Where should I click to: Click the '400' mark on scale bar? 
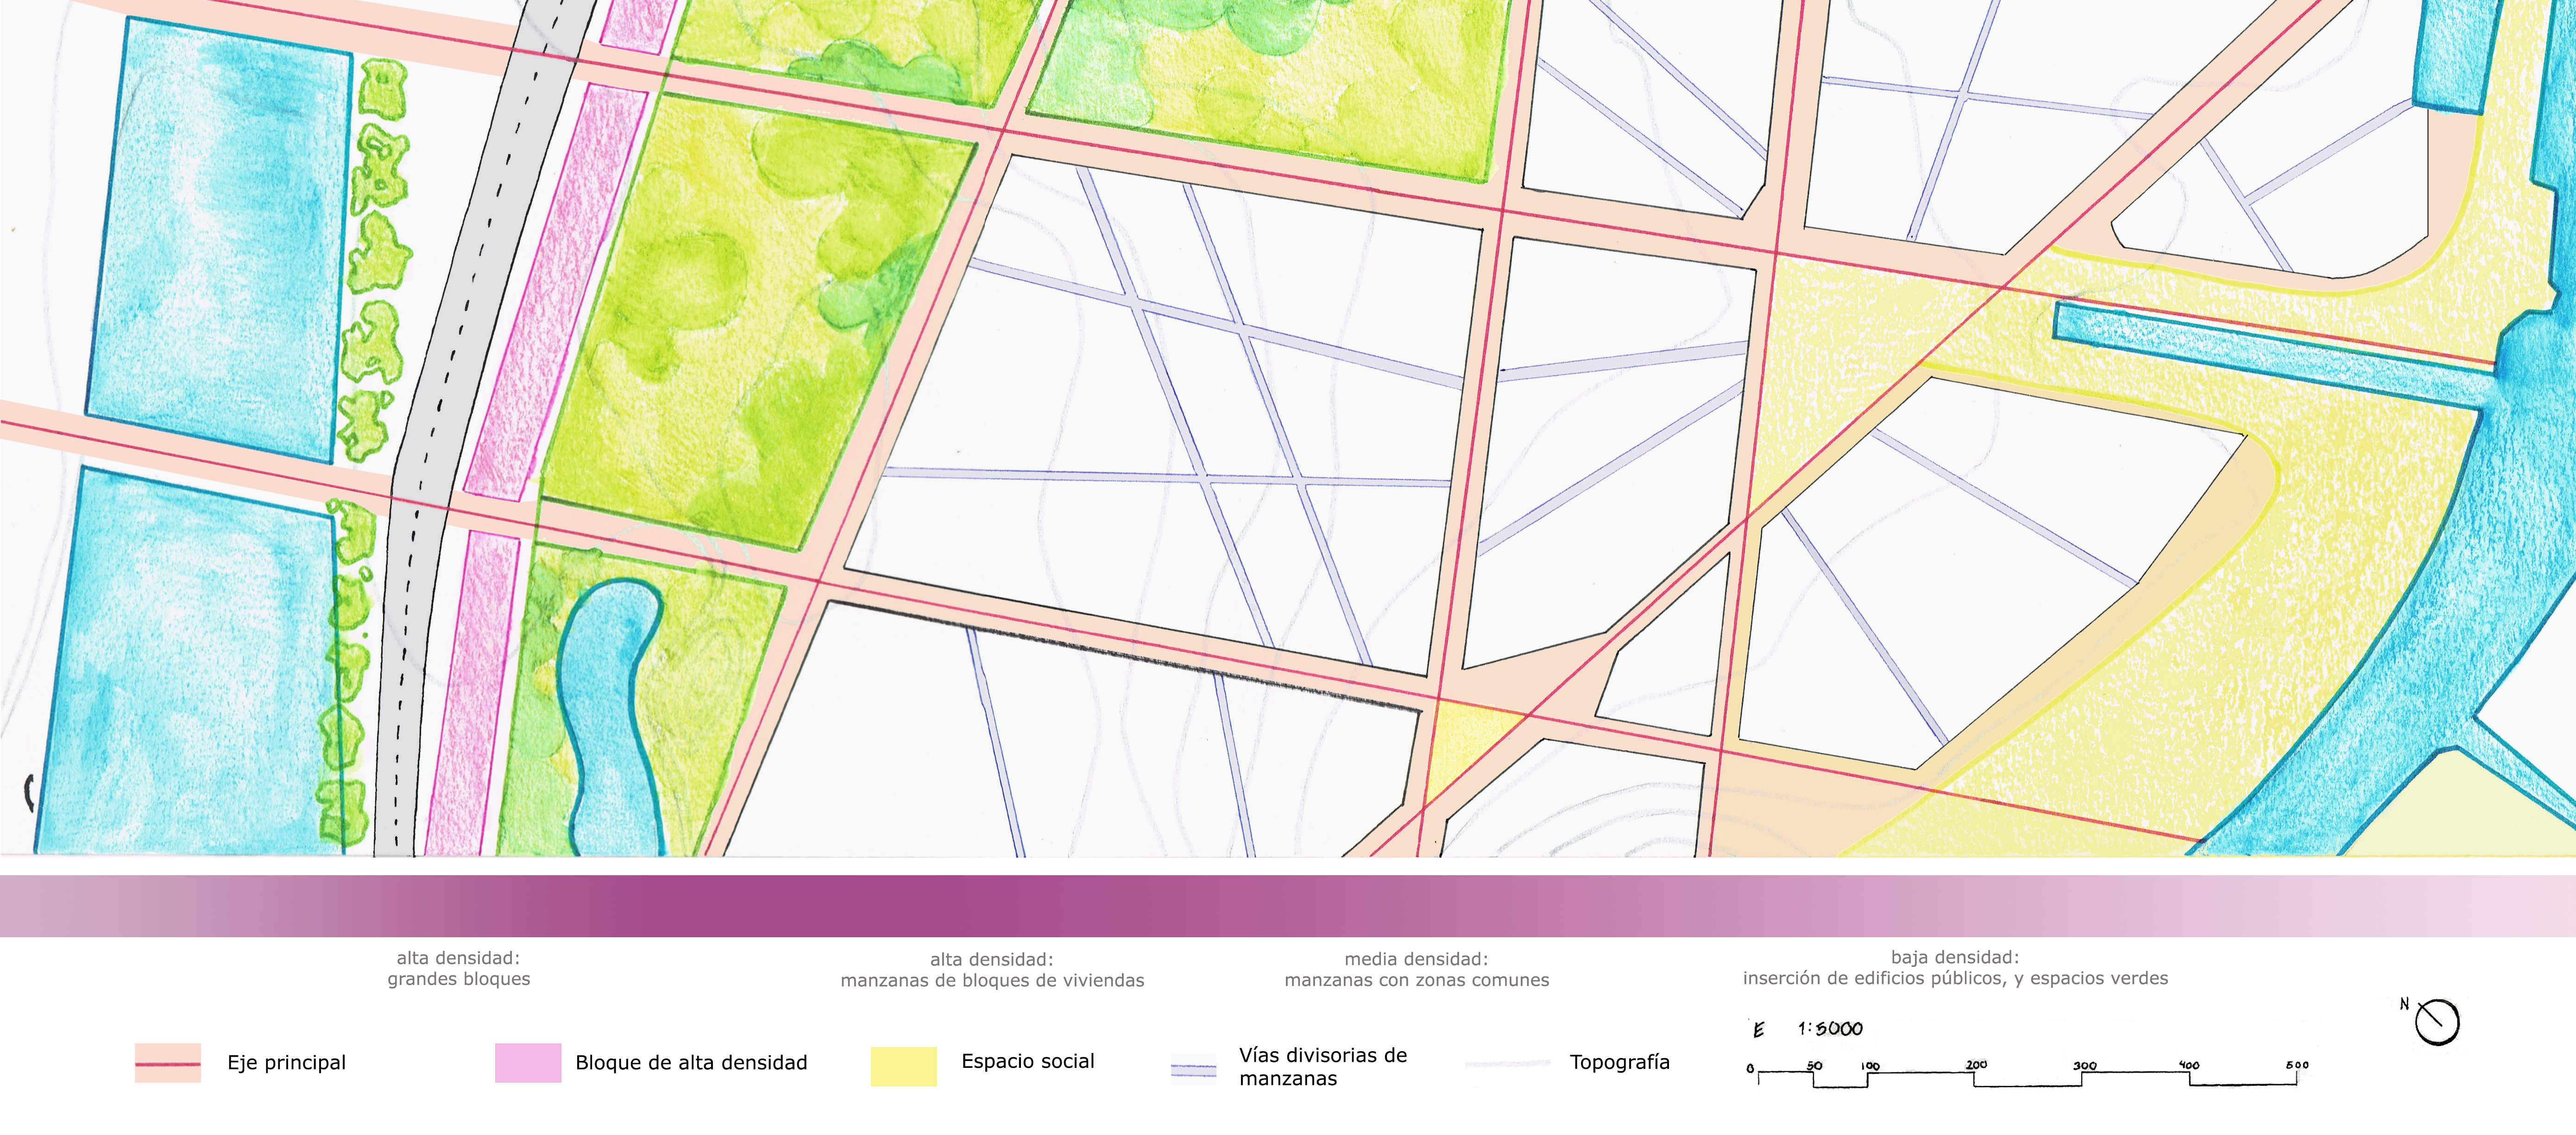point(2189,1065)
